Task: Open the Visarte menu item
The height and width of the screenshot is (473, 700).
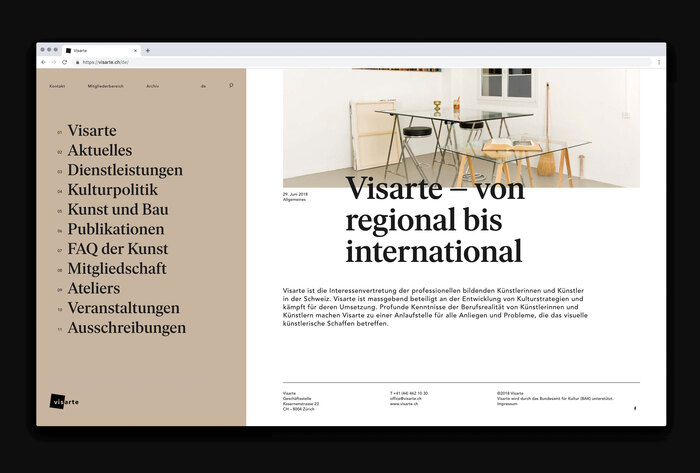Action: 92,130
